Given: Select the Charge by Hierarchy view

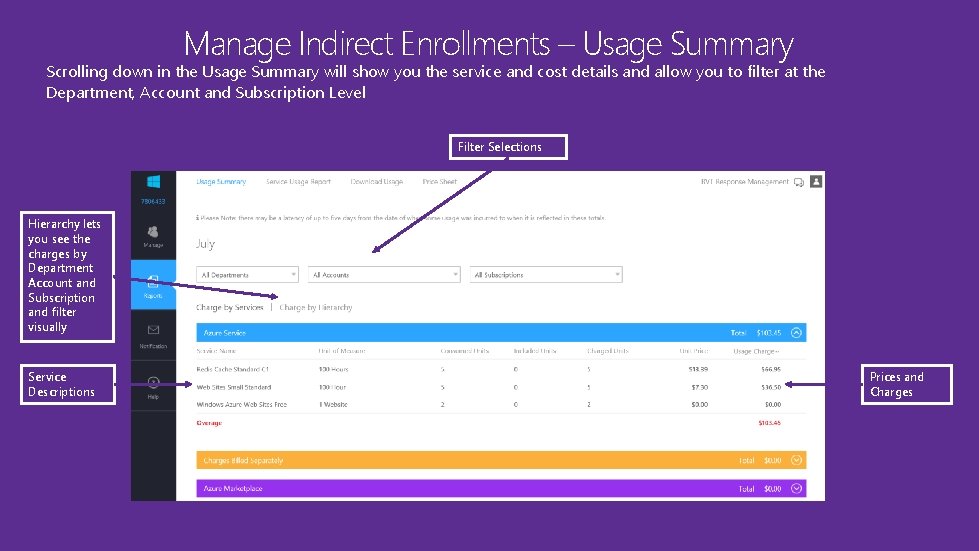Looking at the screenshot, I should 316,308.
